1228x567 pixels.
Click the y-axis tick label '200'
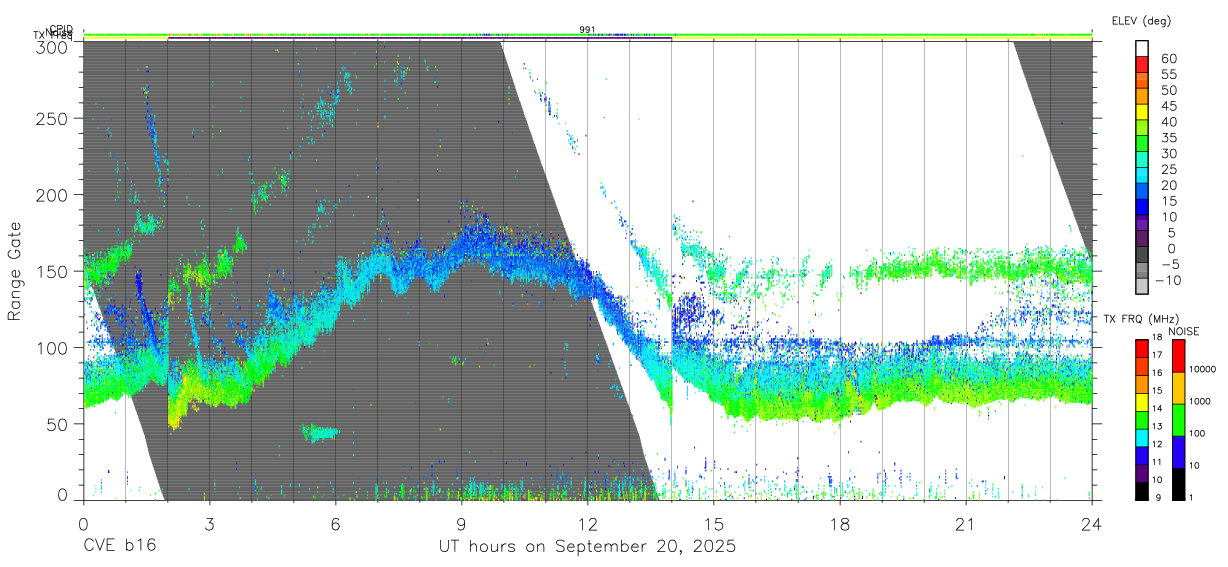(52, 195)
